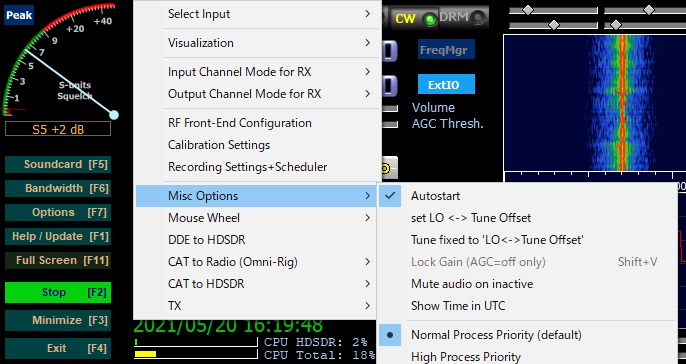Click the squelch knob on the S-meter
The height and width of the screenshot is (364, 686).
[x=114, y=115]
